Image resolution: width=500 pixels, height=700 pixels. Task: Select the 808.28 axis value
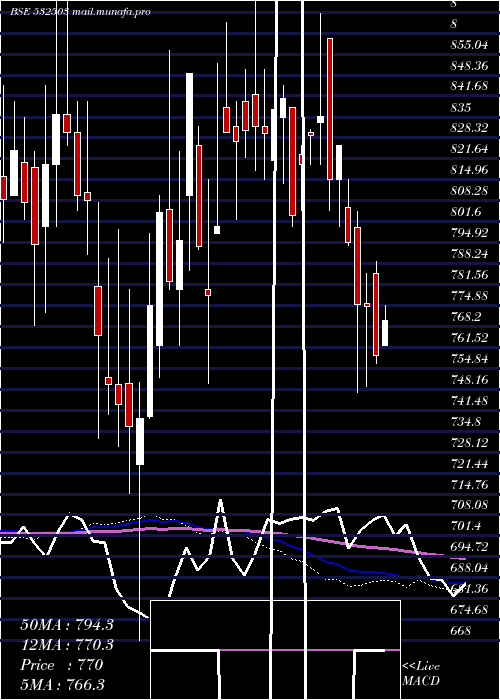[471, 191]
